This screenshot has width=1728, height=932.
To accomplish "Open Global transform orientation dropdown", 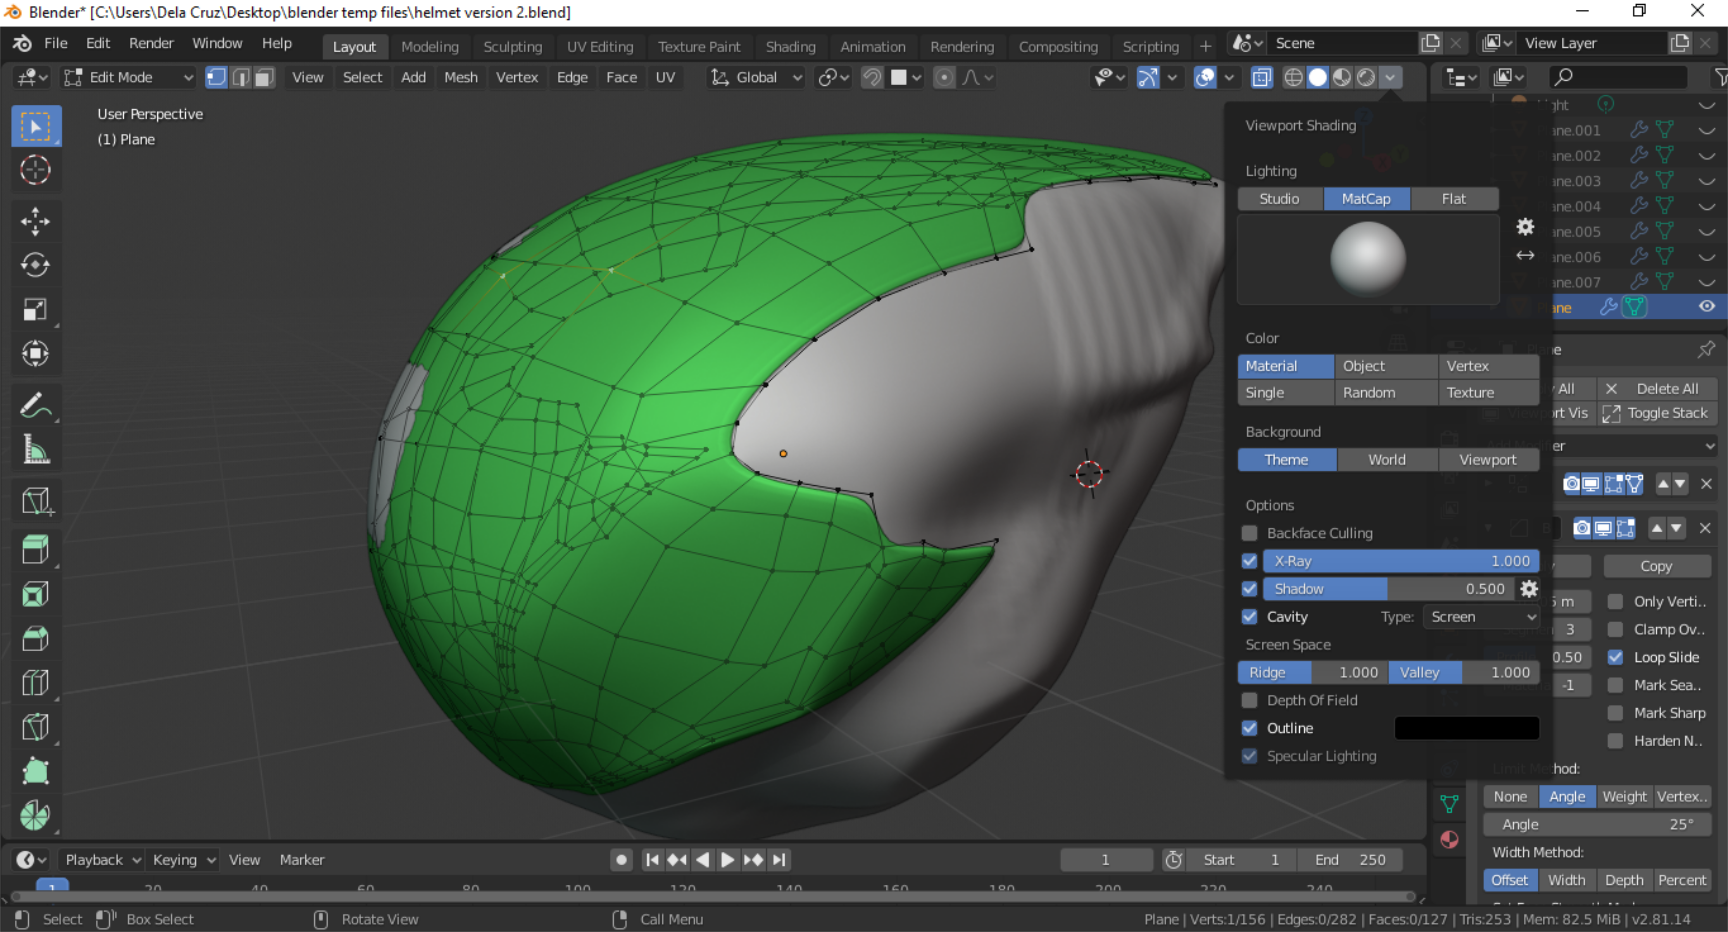I will pyautogui.click(x=756, y=78).
